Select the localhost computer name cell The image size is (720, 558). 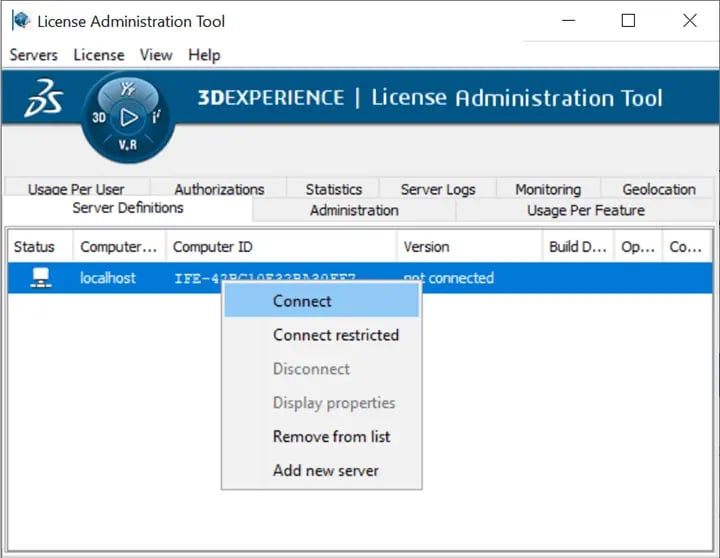pyautogui.click(x=108, y=278)
